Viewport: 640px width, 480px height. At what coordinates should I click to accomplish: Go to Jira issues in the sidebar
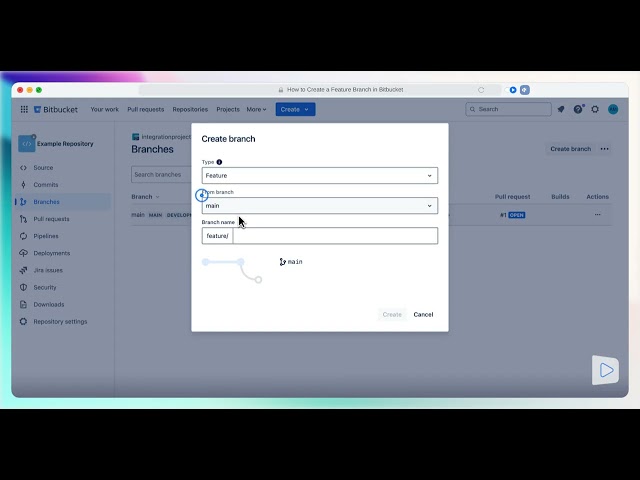click(x=48, y=270)
